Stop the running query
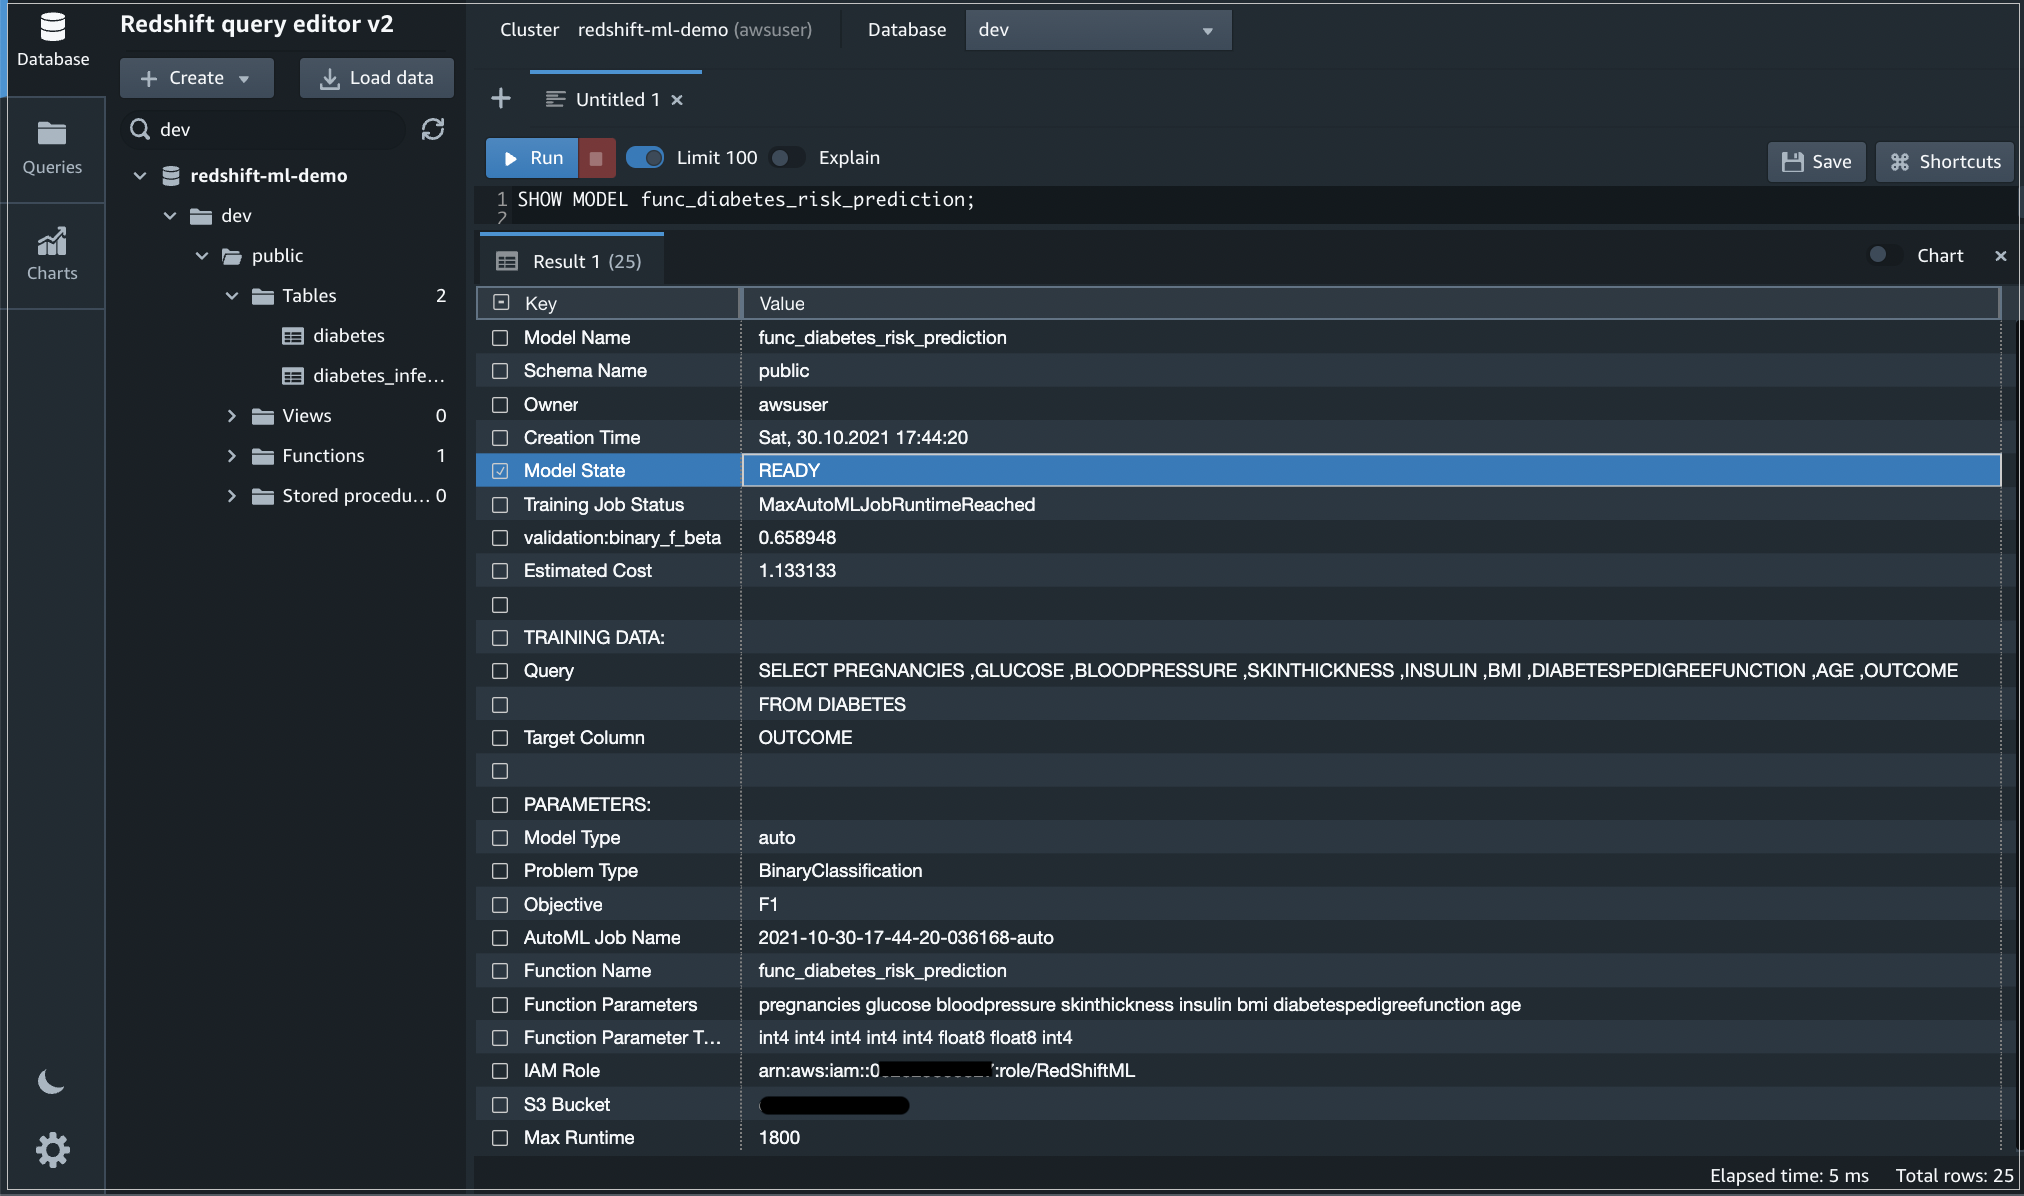Screen dimensions: 2024x1196 tap(596, 158)
